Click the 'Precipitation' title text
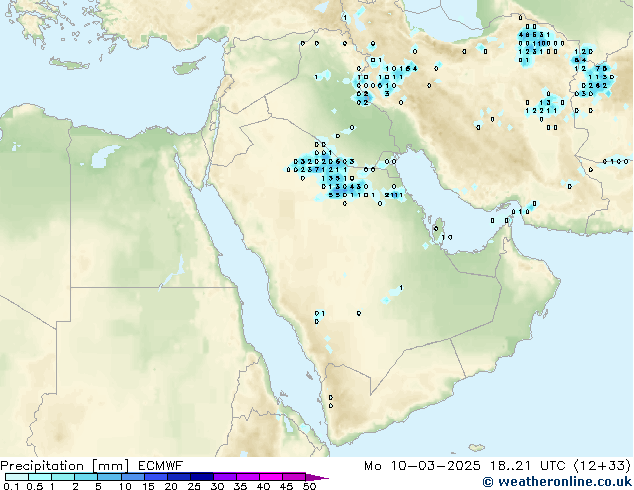 tap(42, 466)
